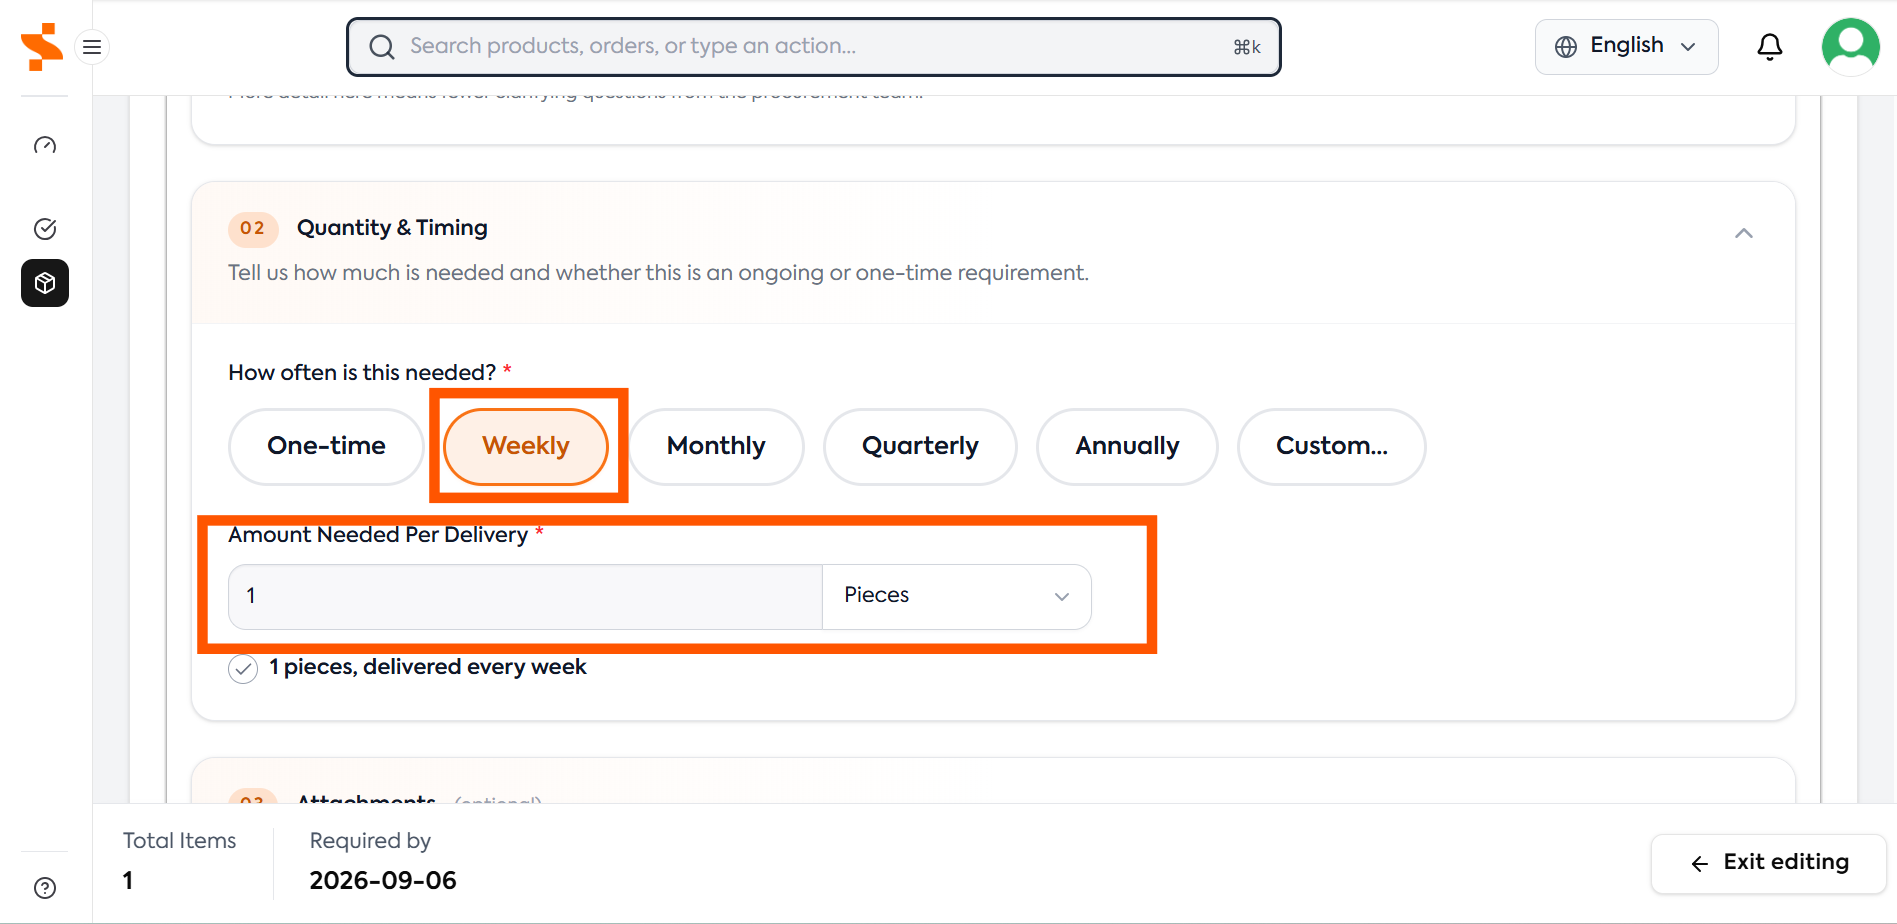Open the Pieces unit dropdown

(956, 596)
